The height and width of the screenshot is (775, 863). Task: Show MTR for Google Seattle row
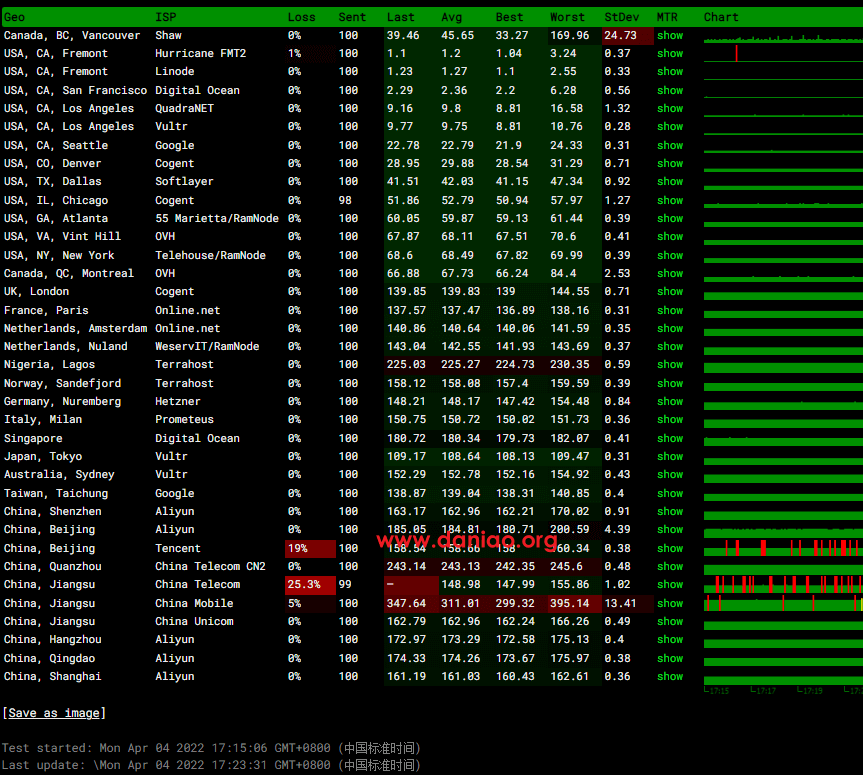pyautogui.click(x=670, y=145)
